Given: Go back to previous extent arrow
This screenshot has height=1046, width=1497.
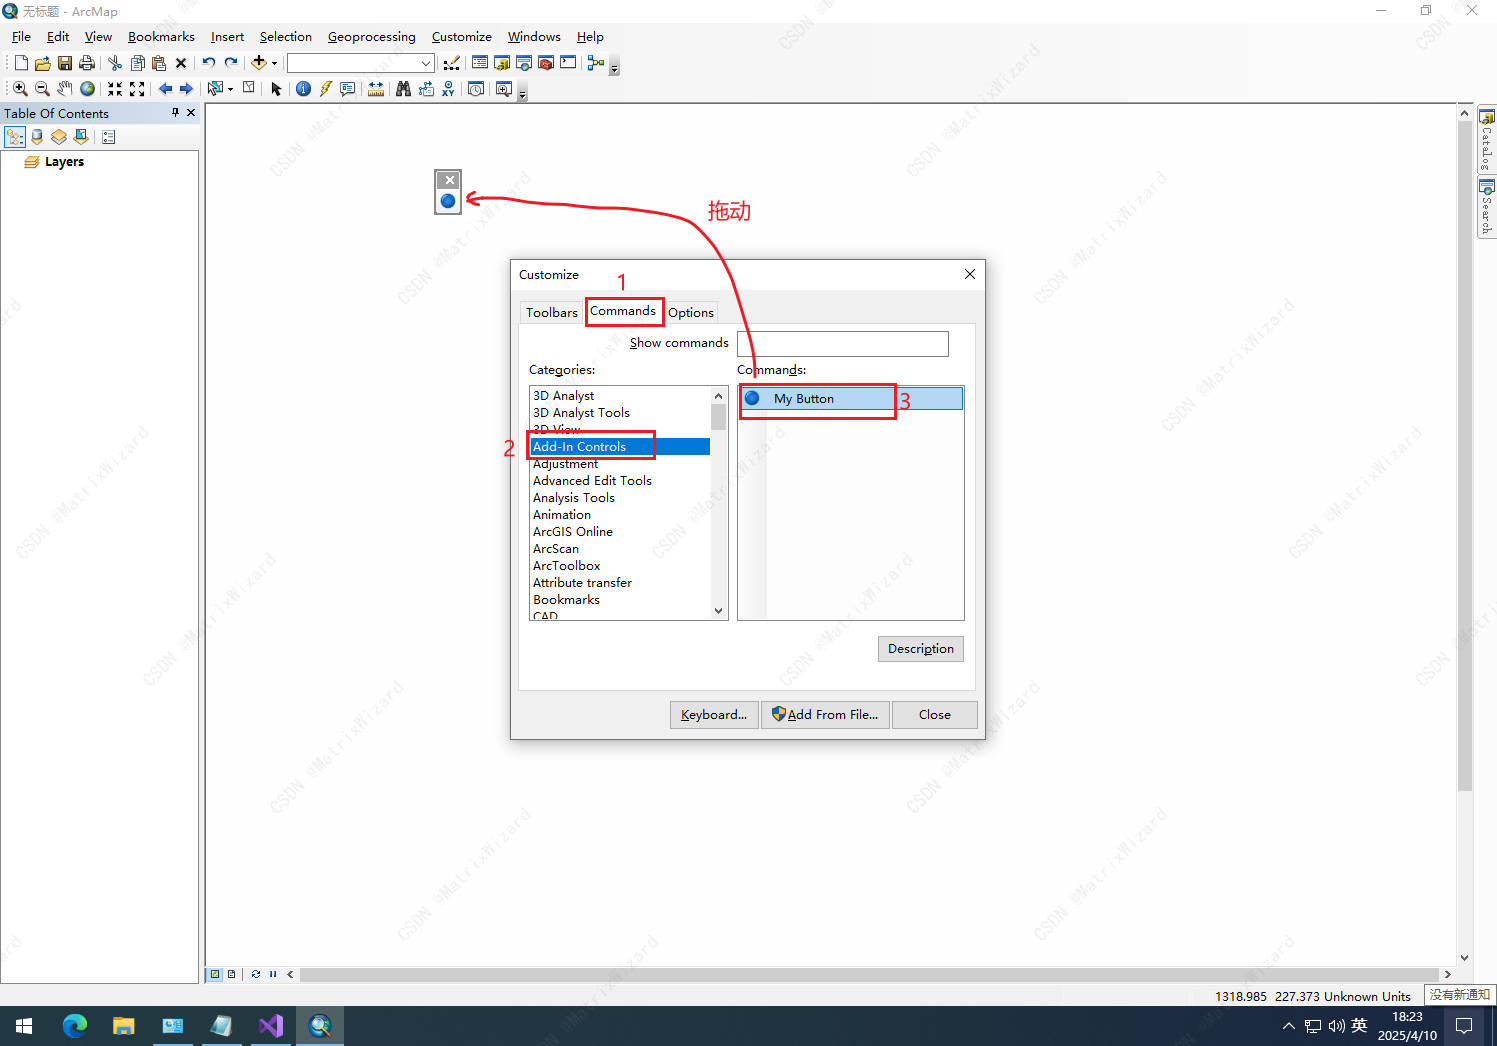Looking at the screenshot, I should click(x=165, y=89).
